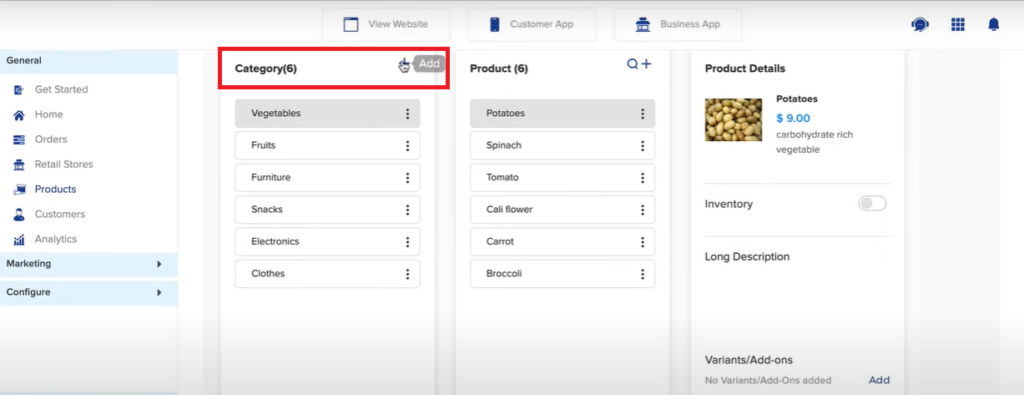
Task: Click the add product plus icon
Action: click(x=646, y=64)
